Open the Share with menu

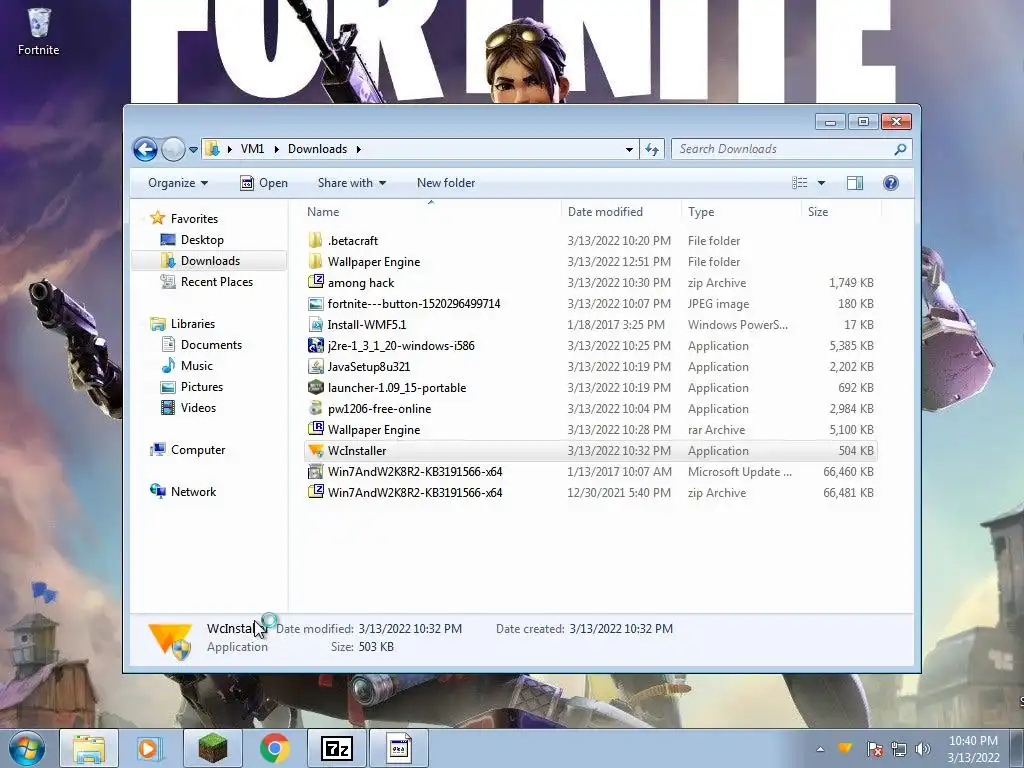coord(351,183)
